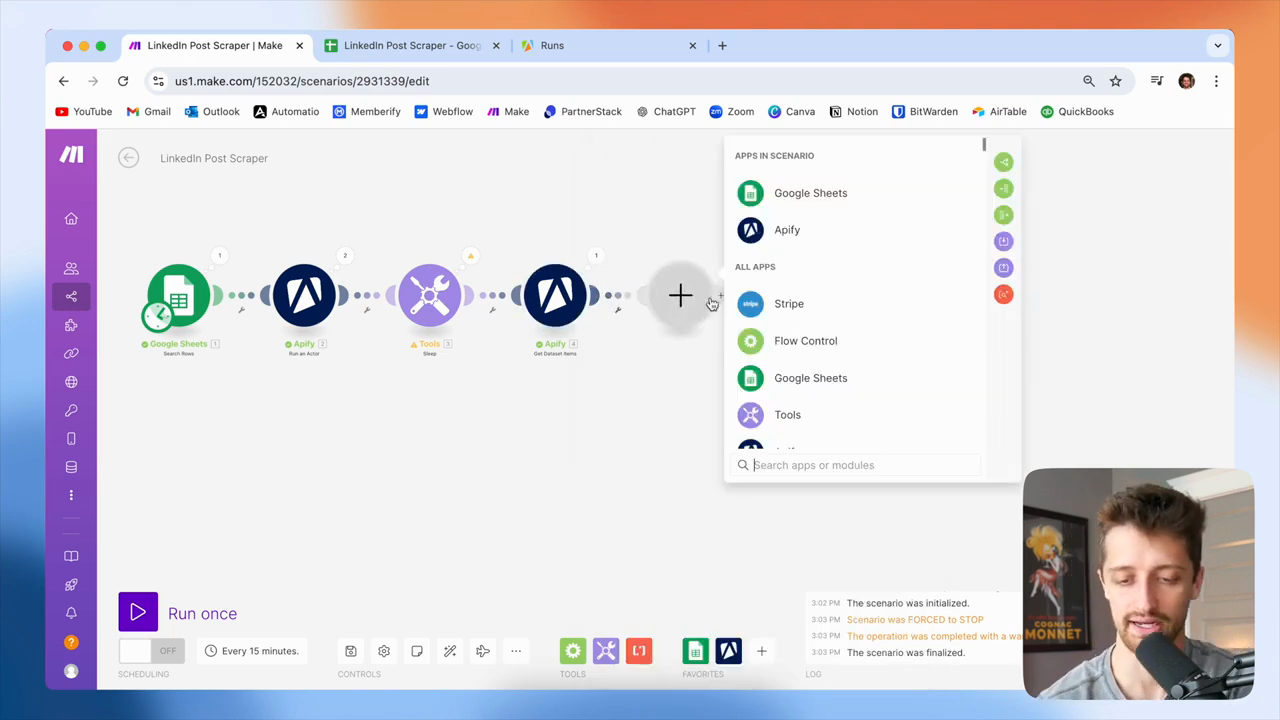
Task: Add a favorite app with plus button
Action: pos(761,651)
